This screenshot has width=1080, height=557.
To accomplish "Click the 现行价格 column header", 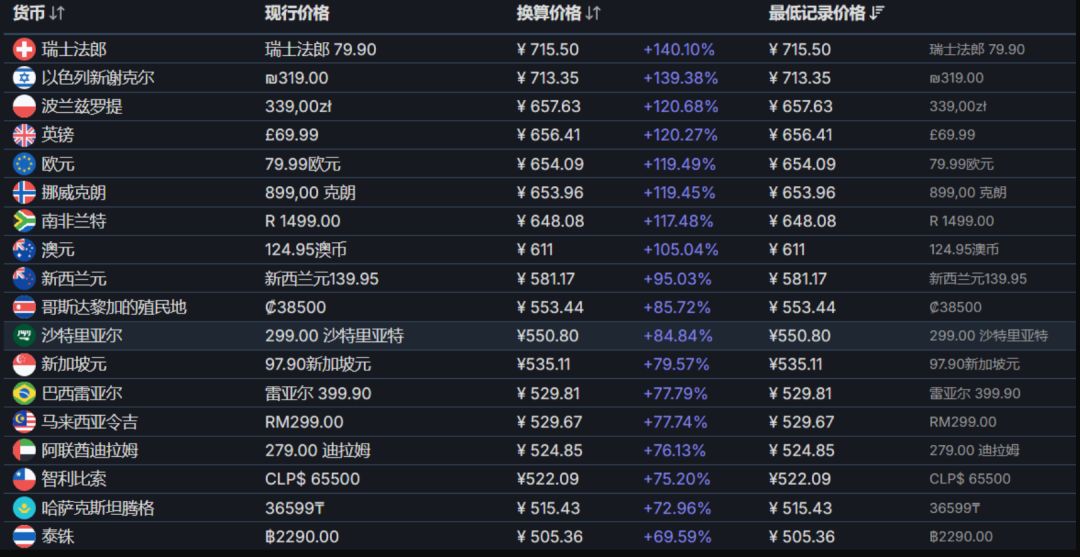I will 297,14.
